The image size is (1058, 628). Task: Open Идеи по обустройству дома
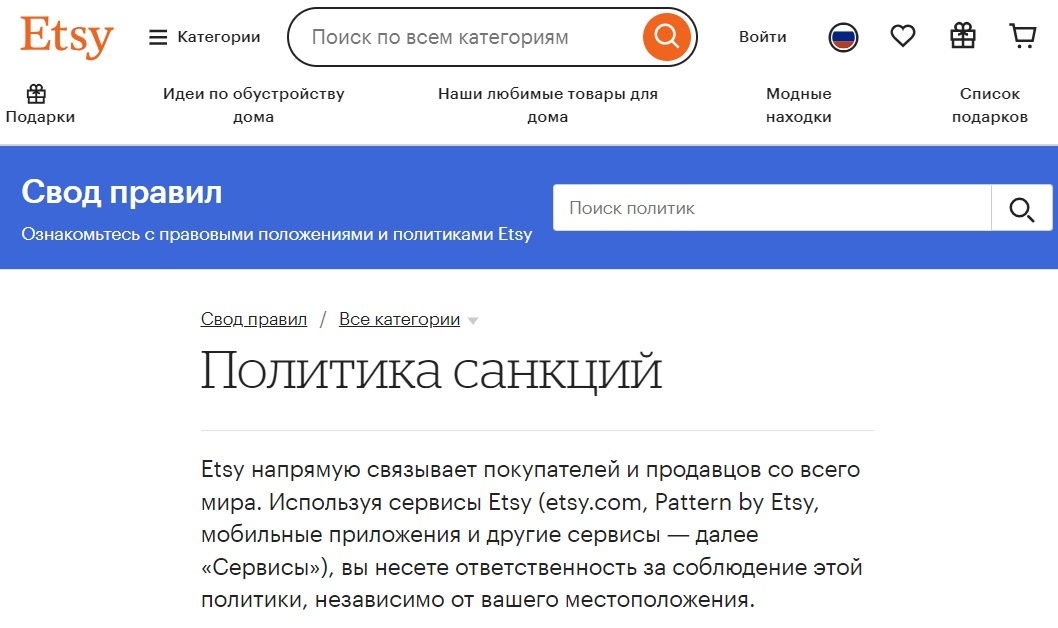(254, 105)
